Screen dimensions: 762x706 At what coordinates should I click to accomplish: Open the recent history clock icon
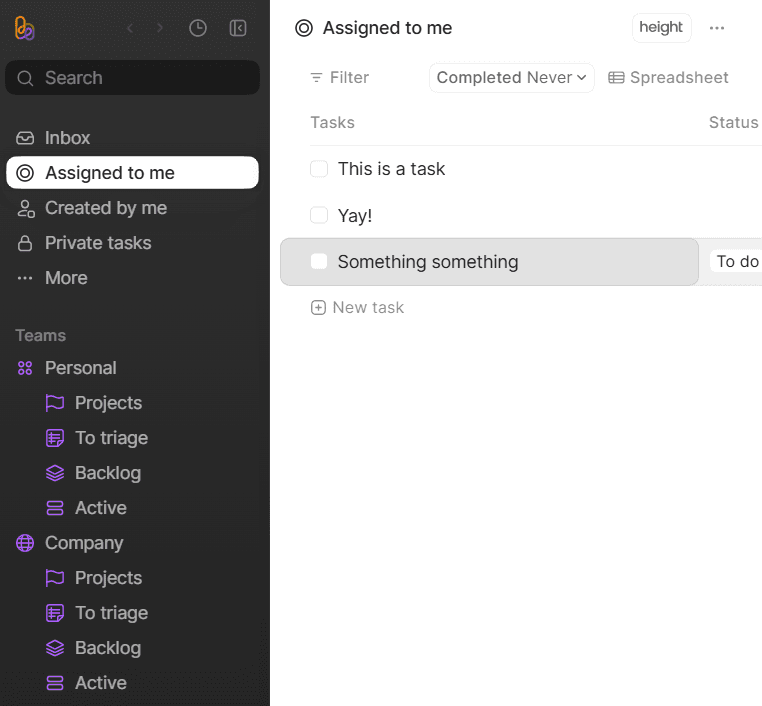(x=198, y=28)
